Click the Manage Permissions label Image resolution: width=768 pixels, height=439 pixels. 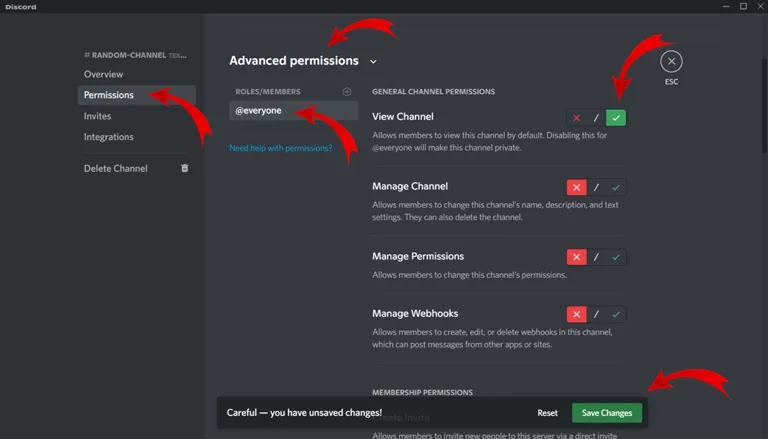418,256
